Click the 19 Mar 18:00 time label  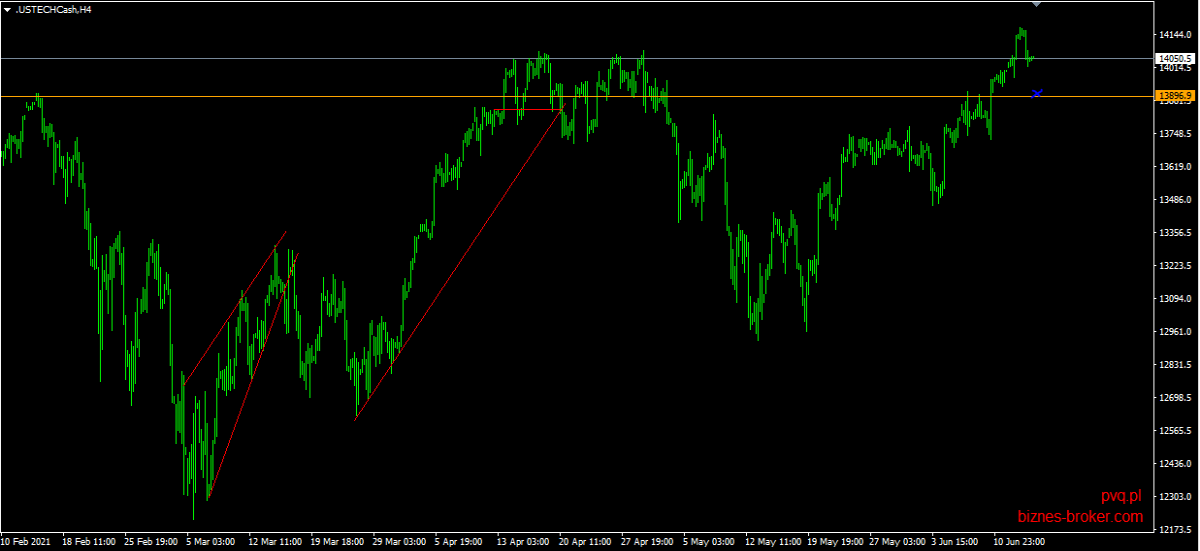pyautogui.click(x=337, y=542)
